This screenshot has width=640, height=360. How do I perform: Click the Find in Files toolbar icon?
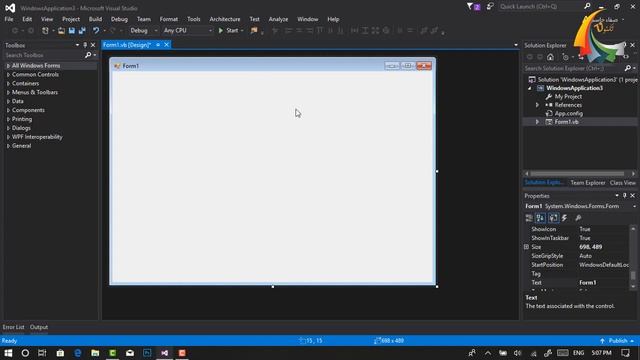[254, 31]
